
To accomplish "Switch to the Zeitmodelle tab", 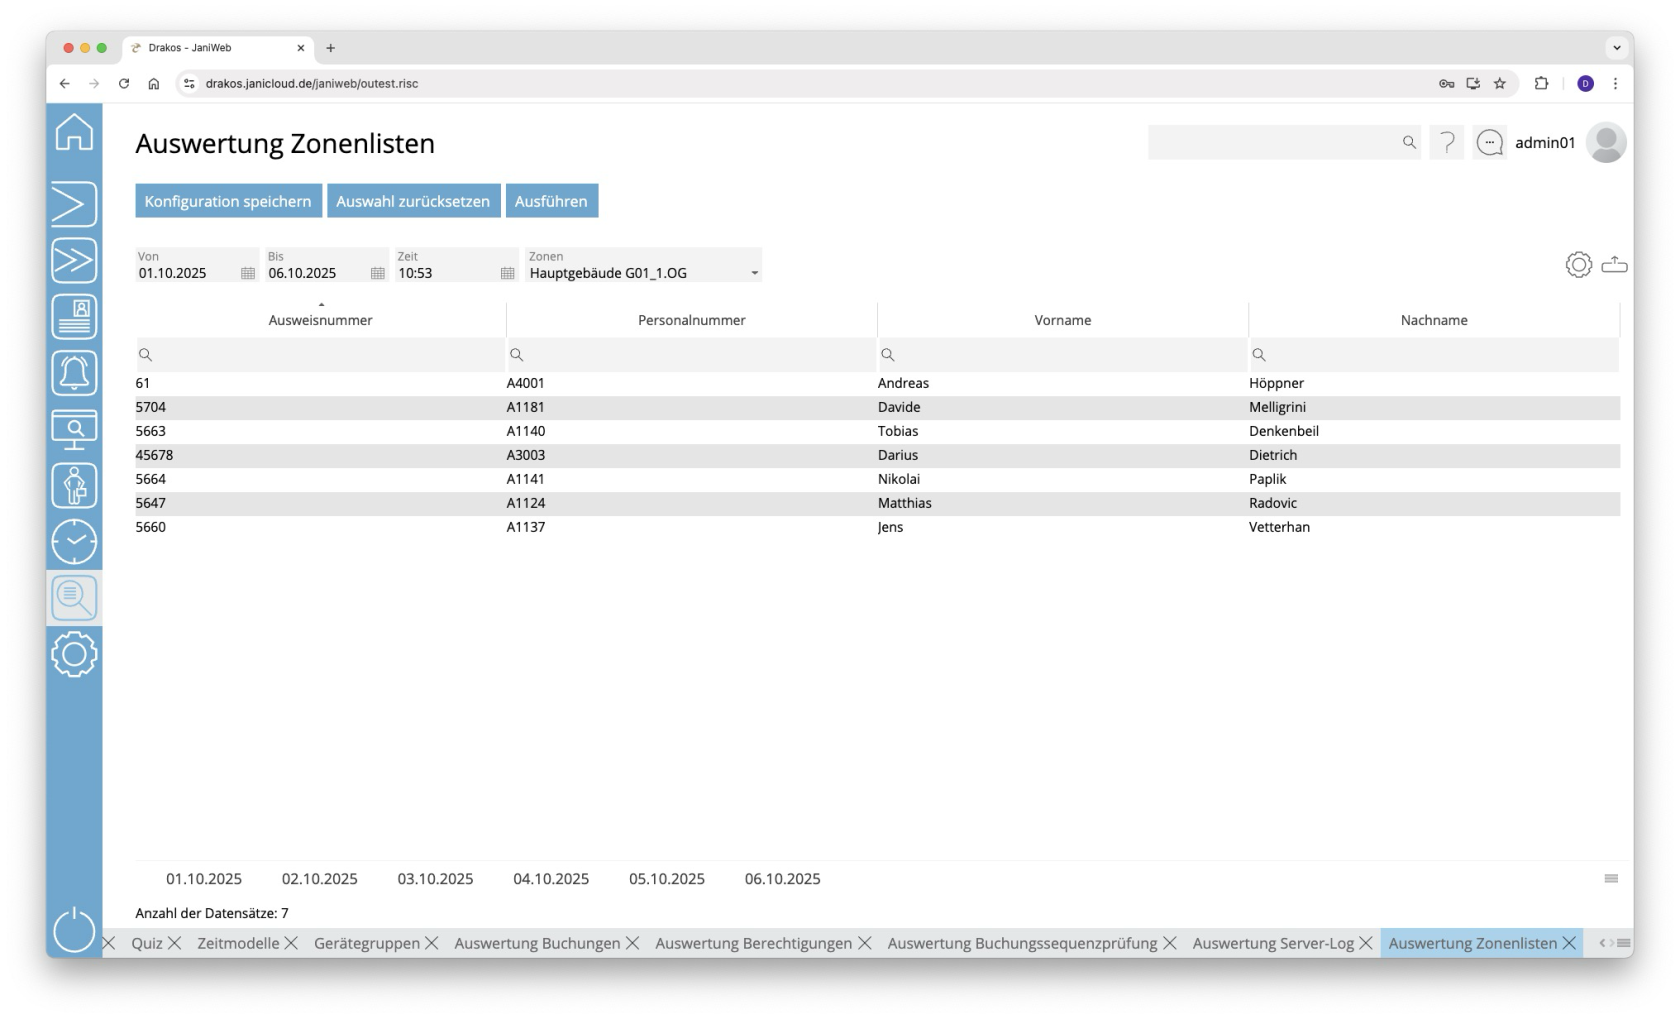I will point(238,944).
